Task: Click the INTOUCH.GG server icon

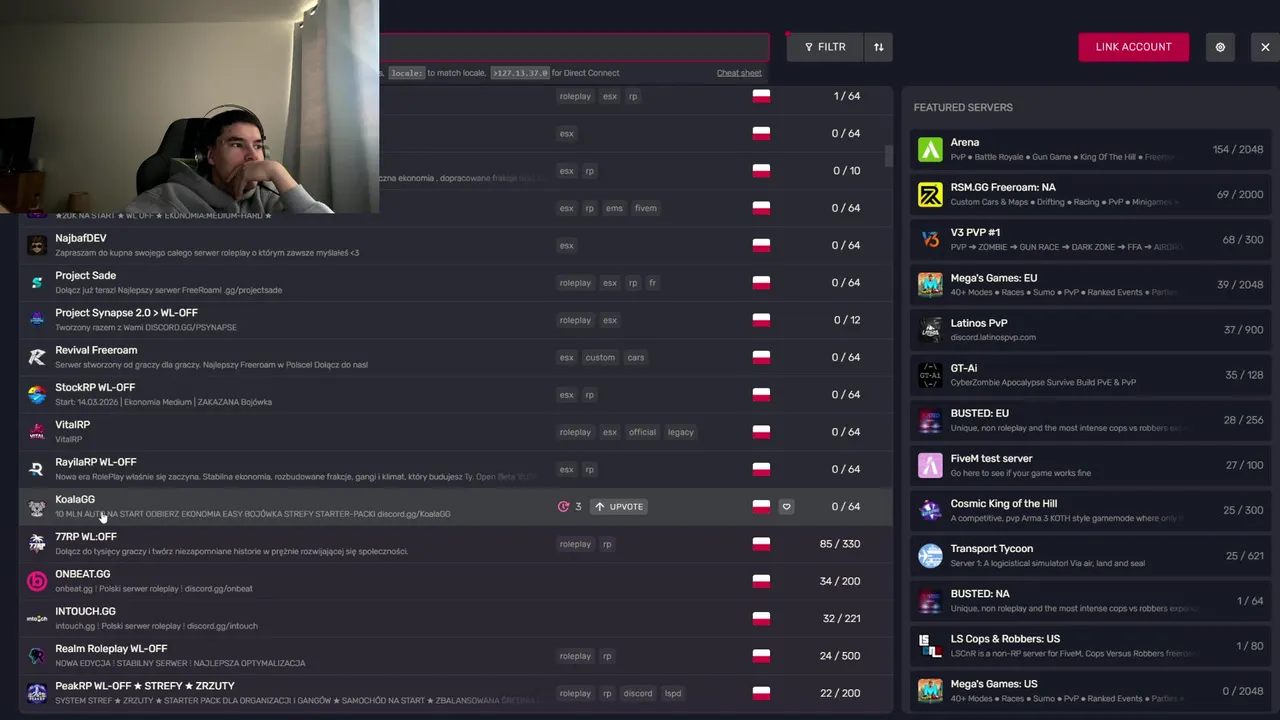Action: (x=37, y=619)
